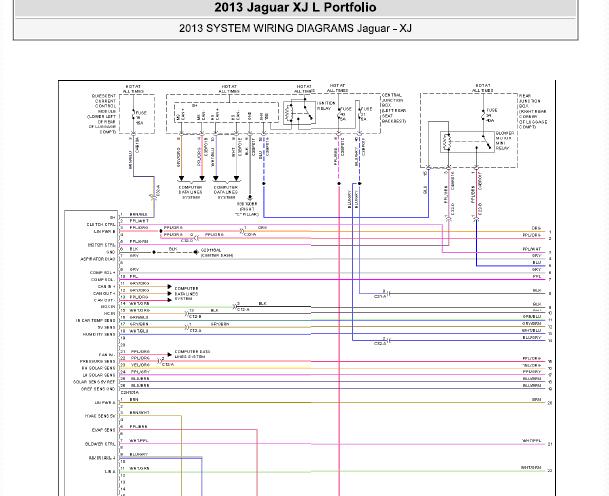This screenshot has height=496, width=609.
Task: Click the 'RPL/WHT' wire label on the right edge
Action: click(x=532, y=249)
